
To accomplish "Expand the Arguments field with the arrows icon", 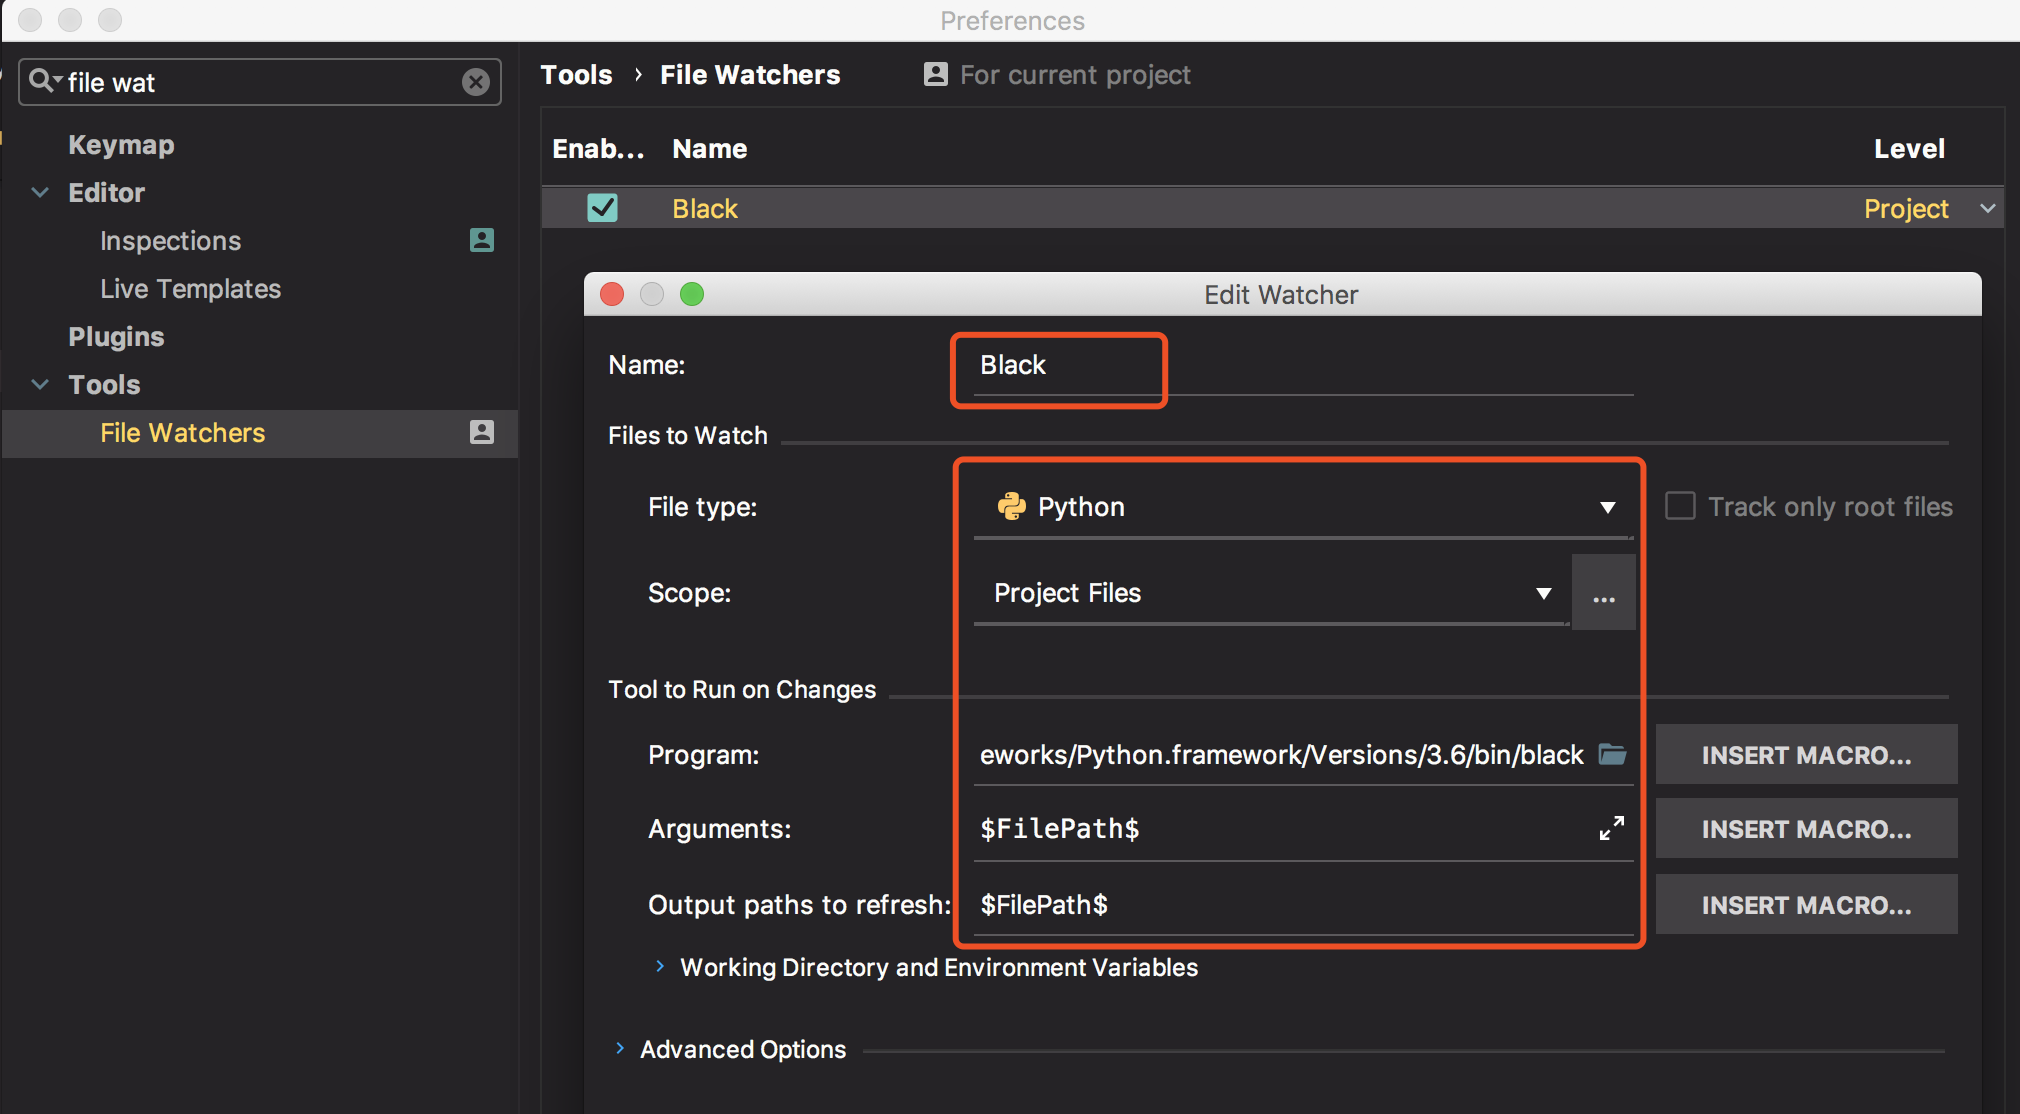I will tap(1611, 828).
